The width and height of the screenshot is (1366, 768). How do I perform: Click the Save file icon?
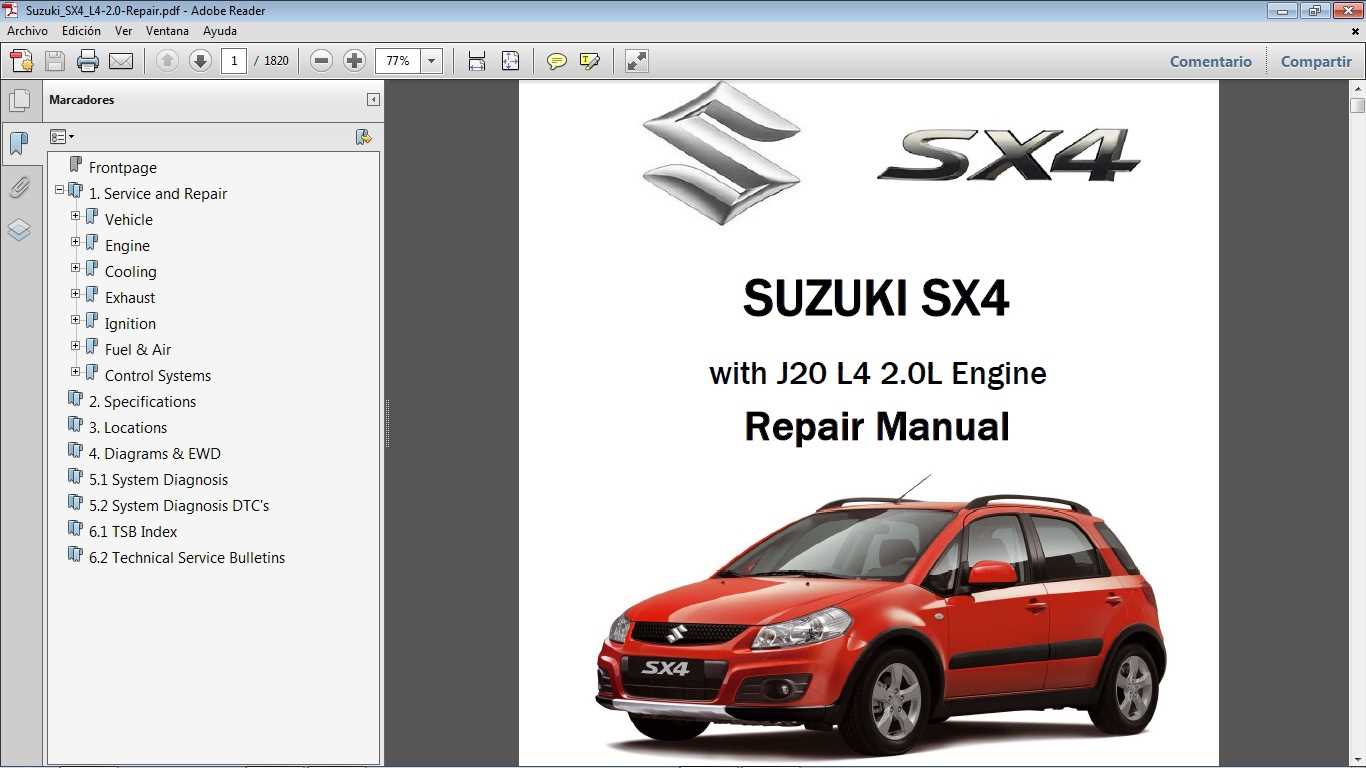pos(55,61)
